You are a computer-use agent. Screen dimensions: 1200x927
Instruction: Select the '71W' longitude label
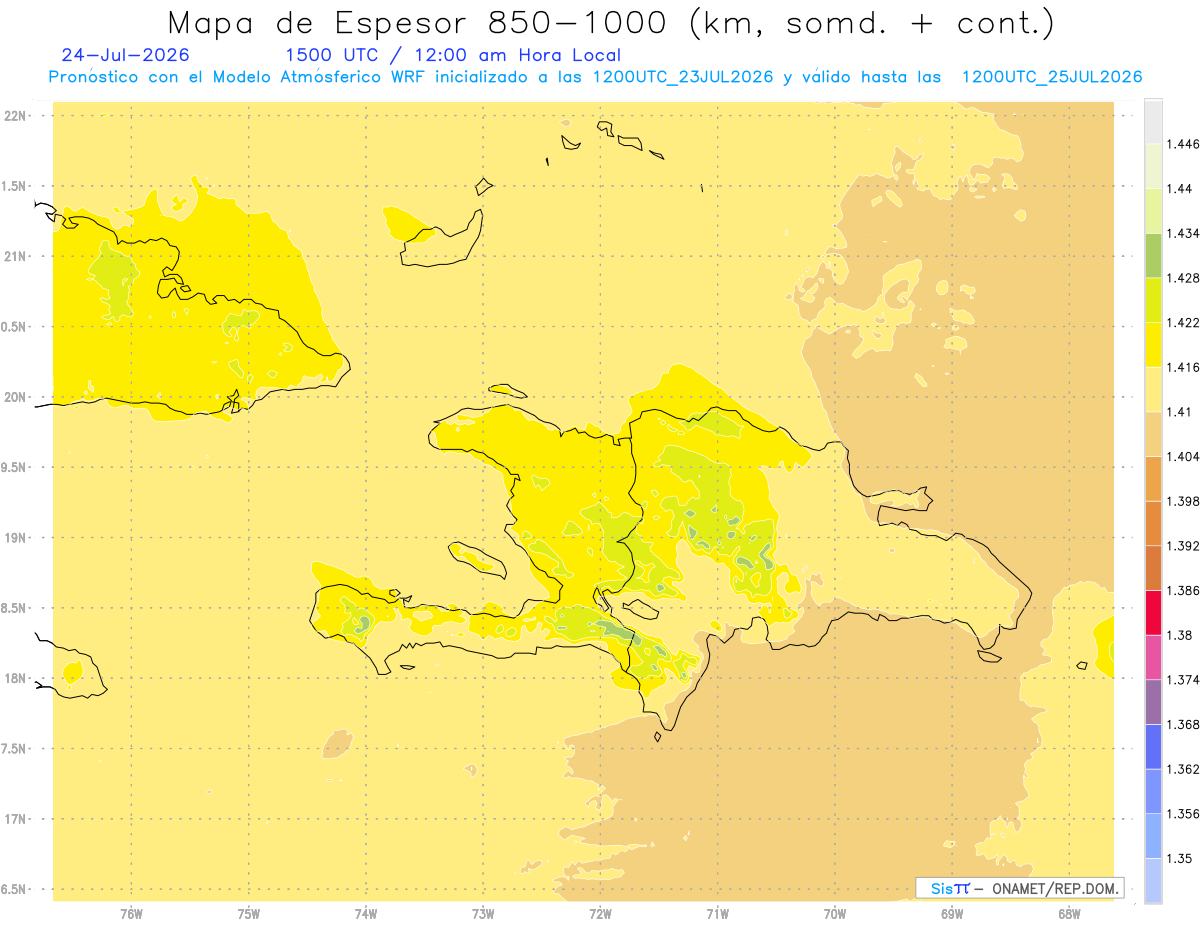point(717,914)
